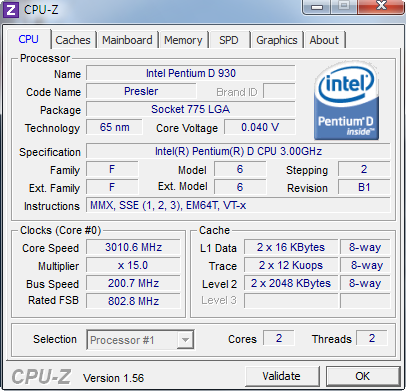Click the Version 1.56 label
The image size is (407, 392).
pyautogui.click(x=114, y=378)
